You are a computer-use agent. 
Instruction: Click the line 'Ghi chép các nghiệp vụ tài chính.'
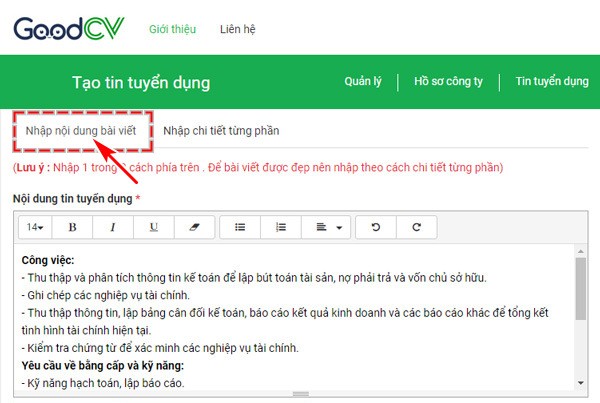pos(106,295)
